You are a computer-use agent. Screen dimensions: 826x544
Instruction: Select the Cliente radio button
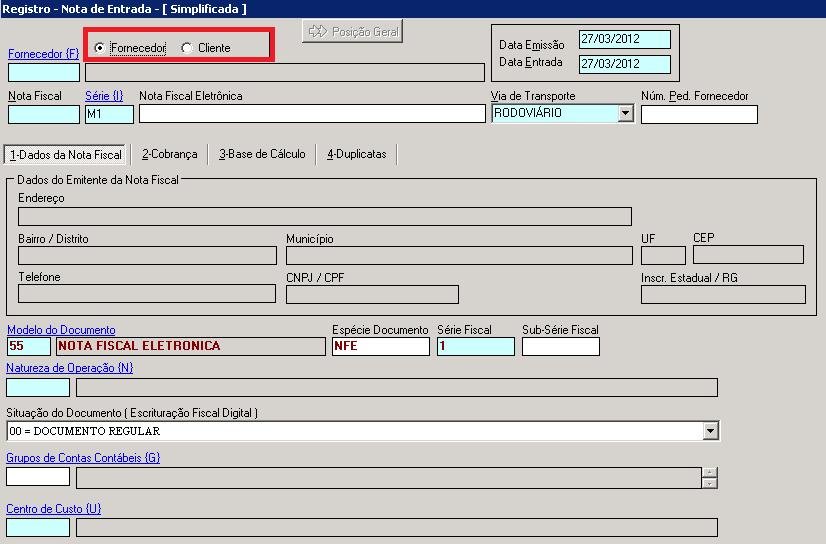pos(186,48)
